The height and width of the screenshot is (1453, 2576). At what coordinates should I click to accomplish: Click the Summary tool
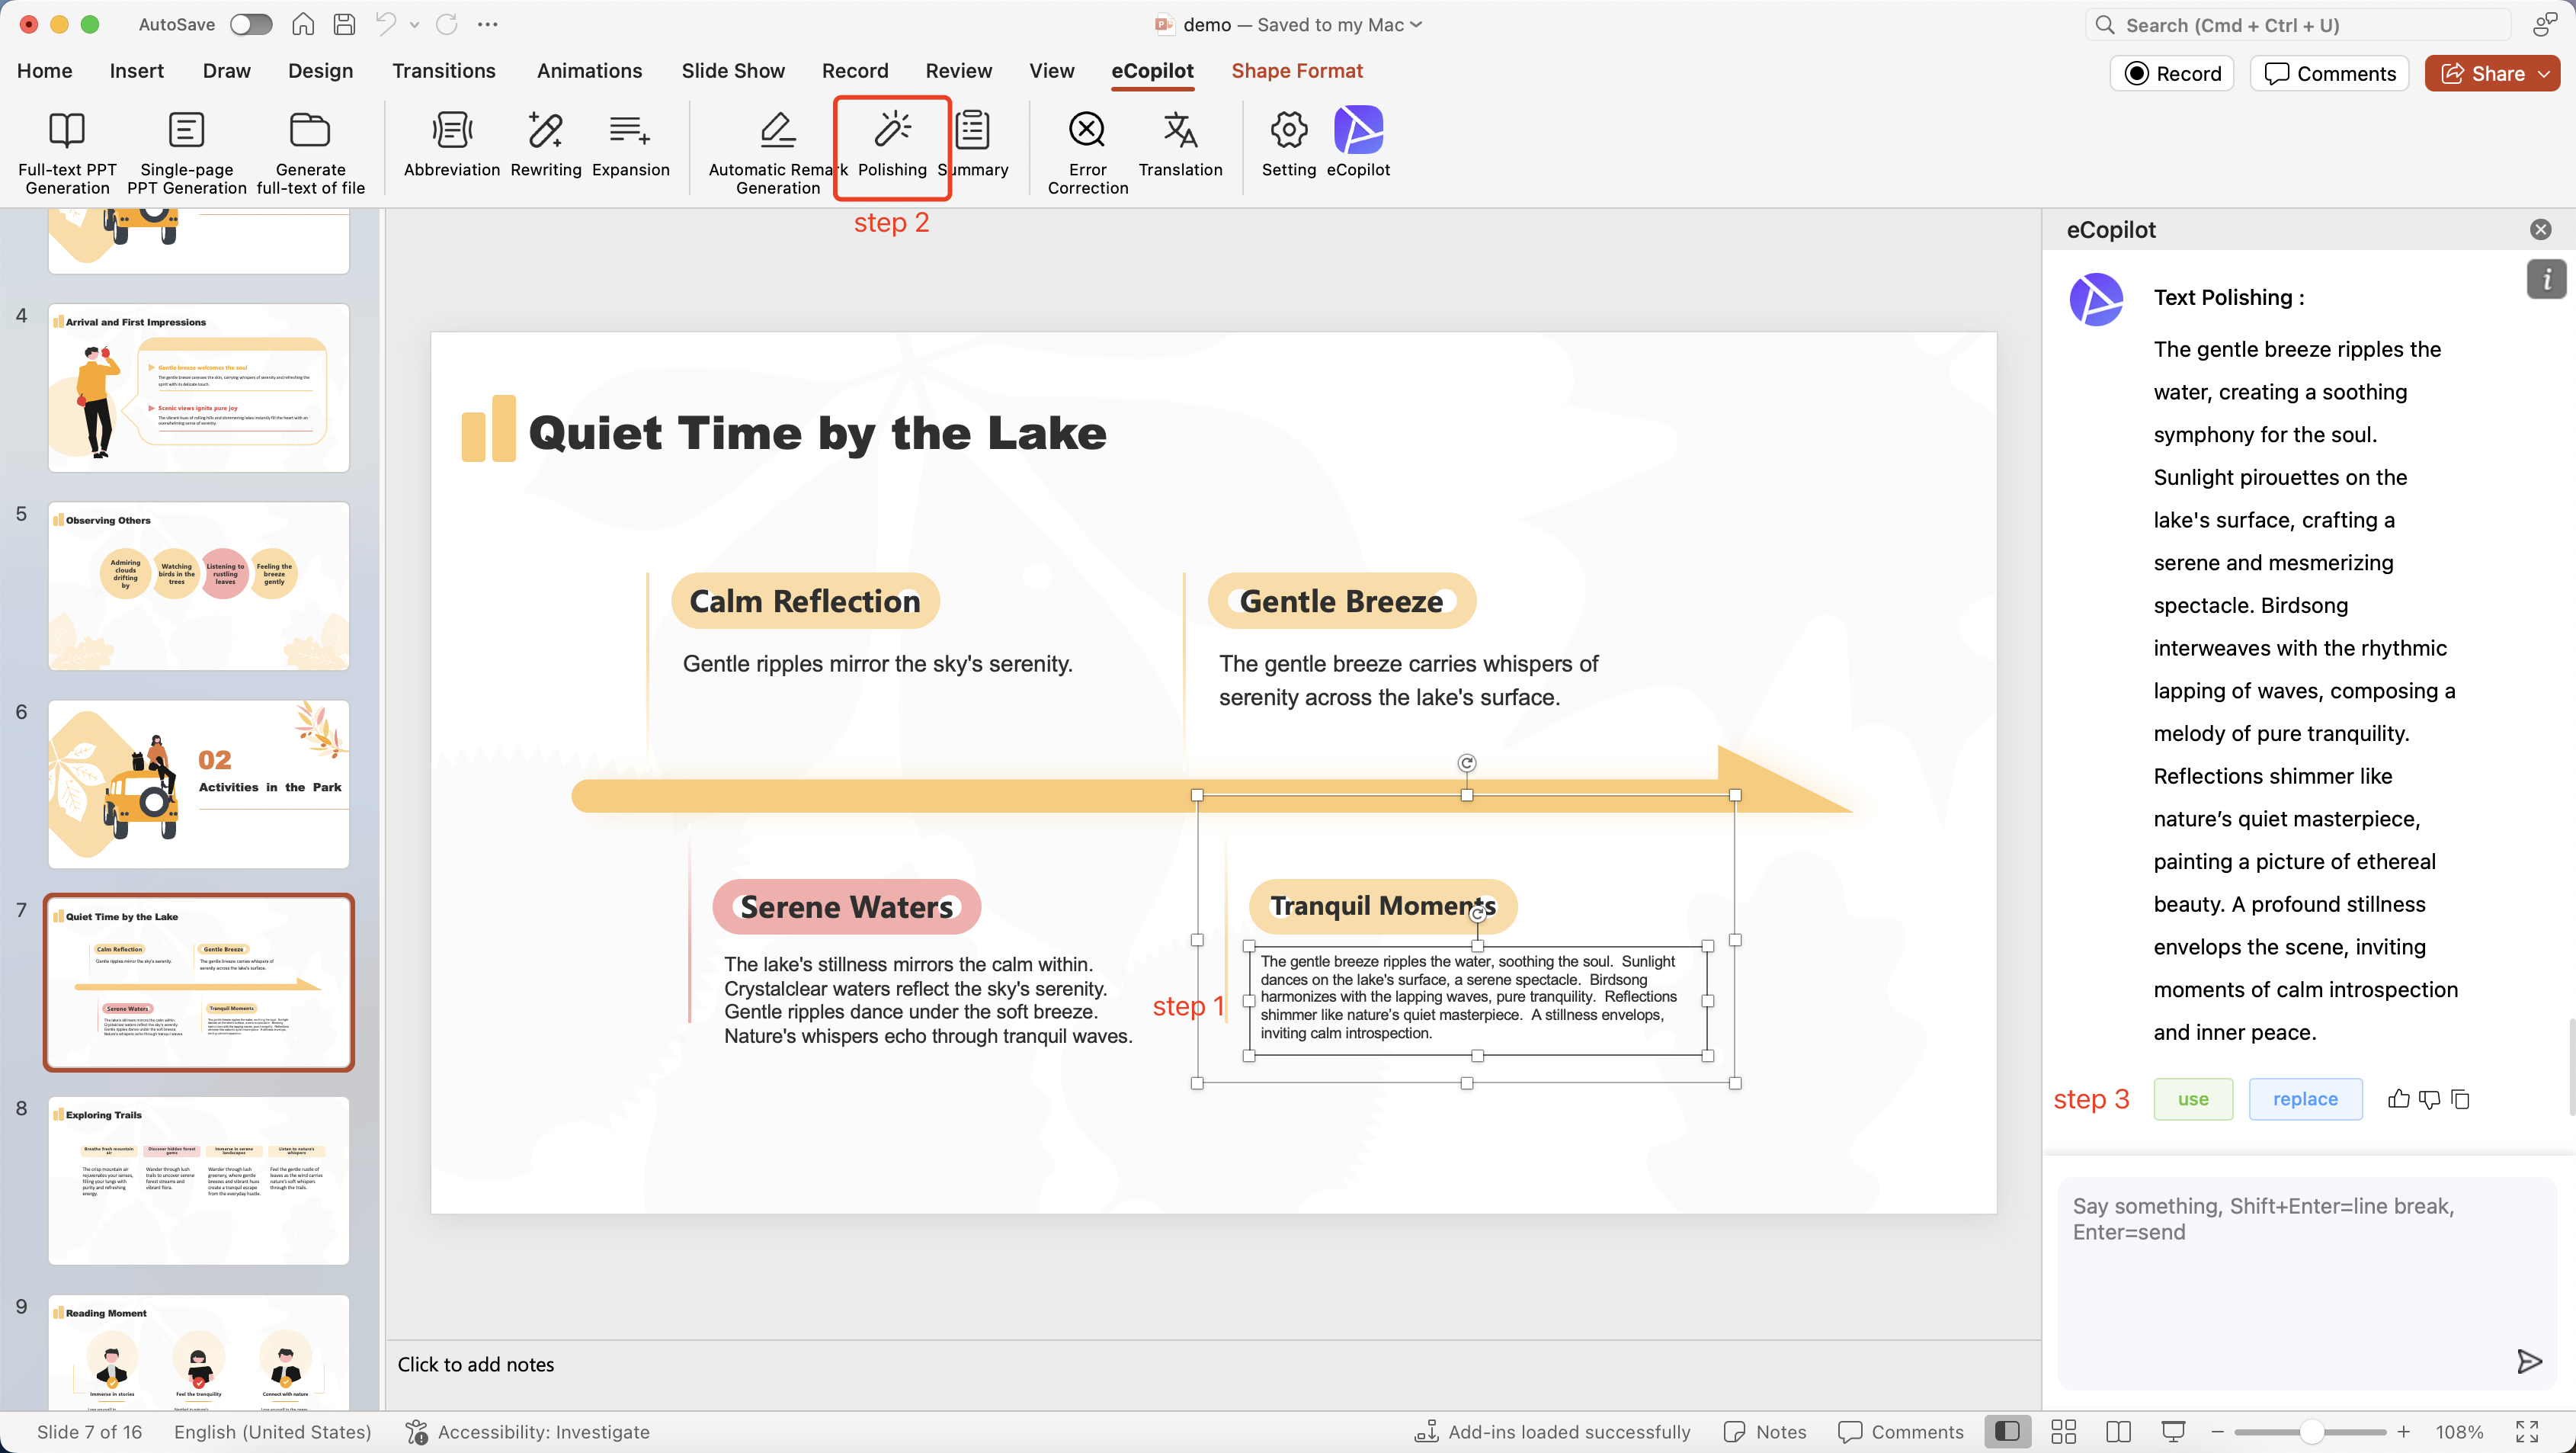pos(972,145)
